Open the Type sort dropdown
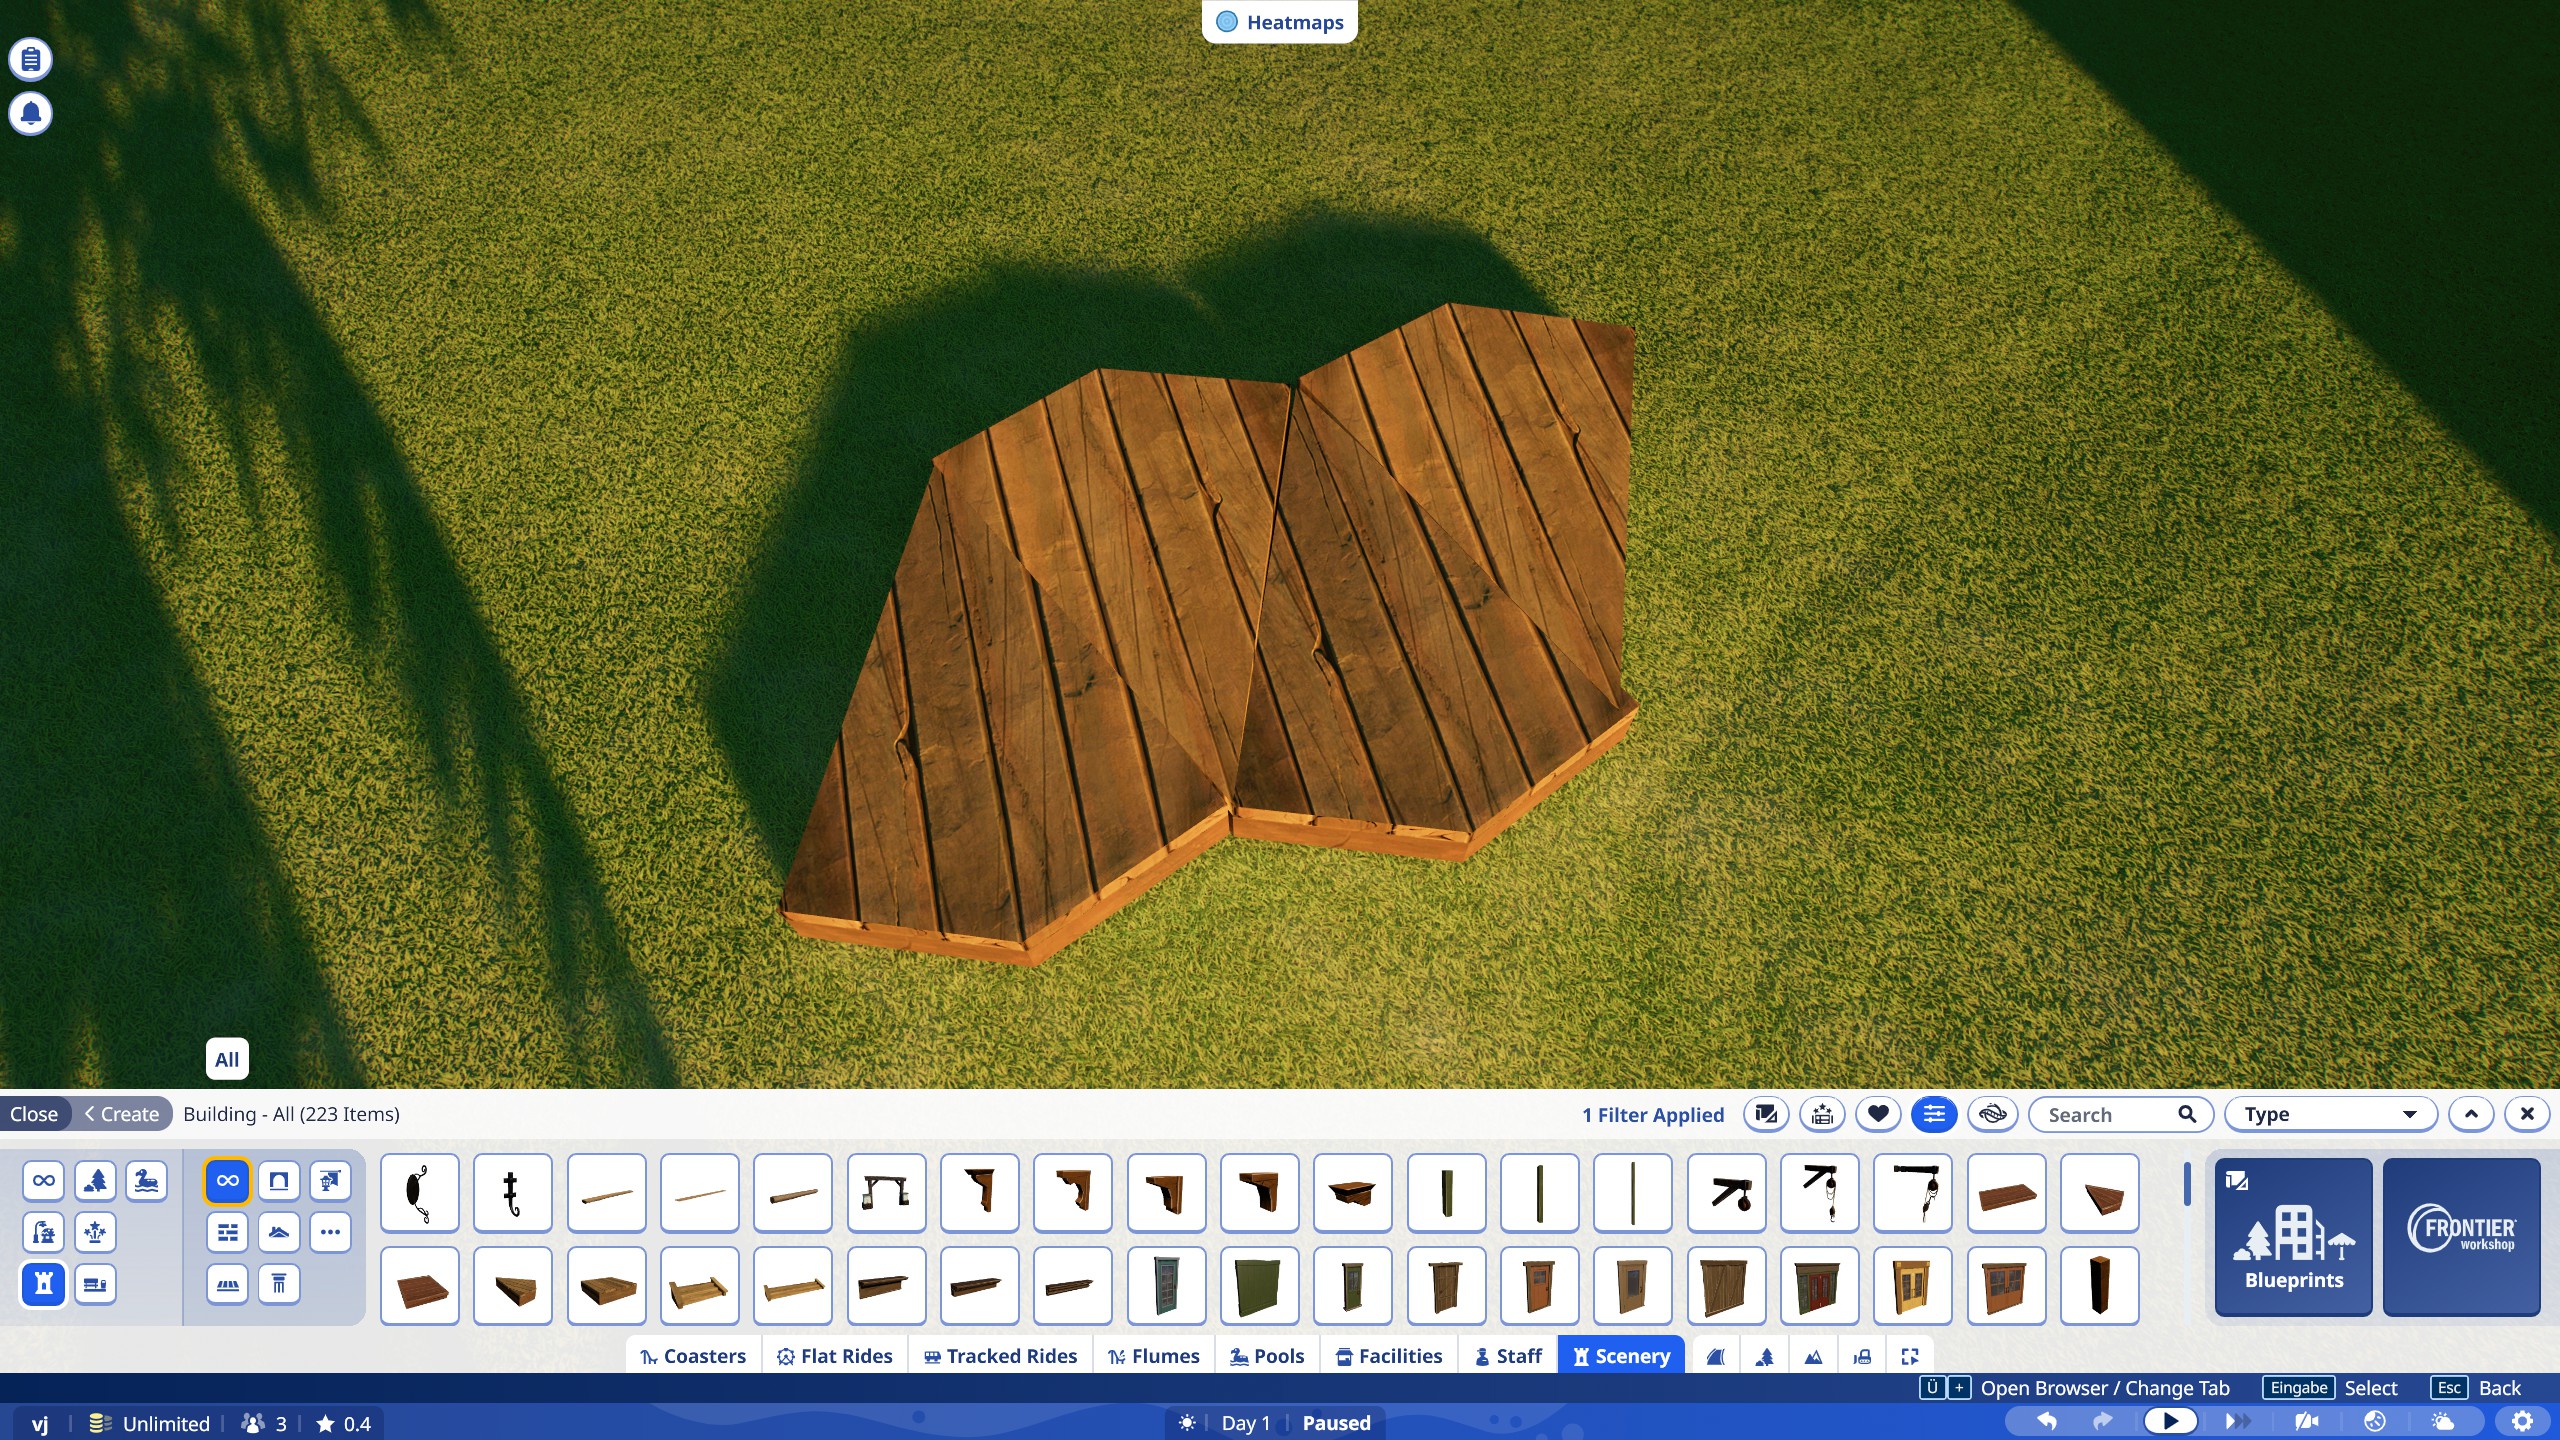This screenshot has width=2560, height=1440. [x=2330, y=1114]
